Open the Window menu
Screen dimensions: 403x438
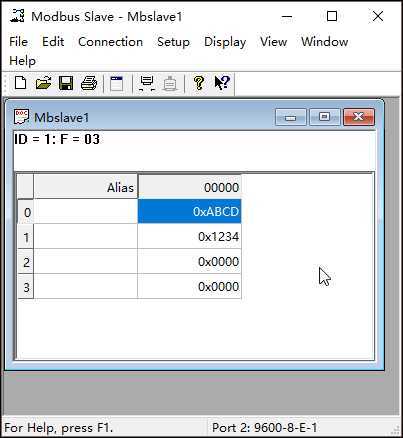(325, 42)
